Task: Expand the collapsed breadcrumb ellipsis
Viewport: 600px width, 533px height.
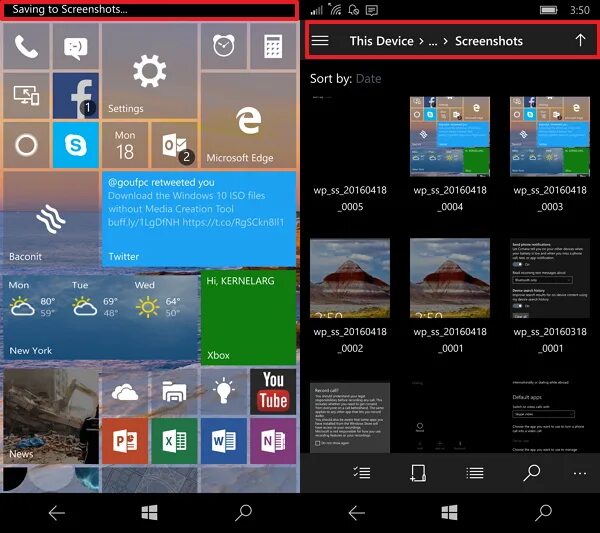Action: pos(432,42)
